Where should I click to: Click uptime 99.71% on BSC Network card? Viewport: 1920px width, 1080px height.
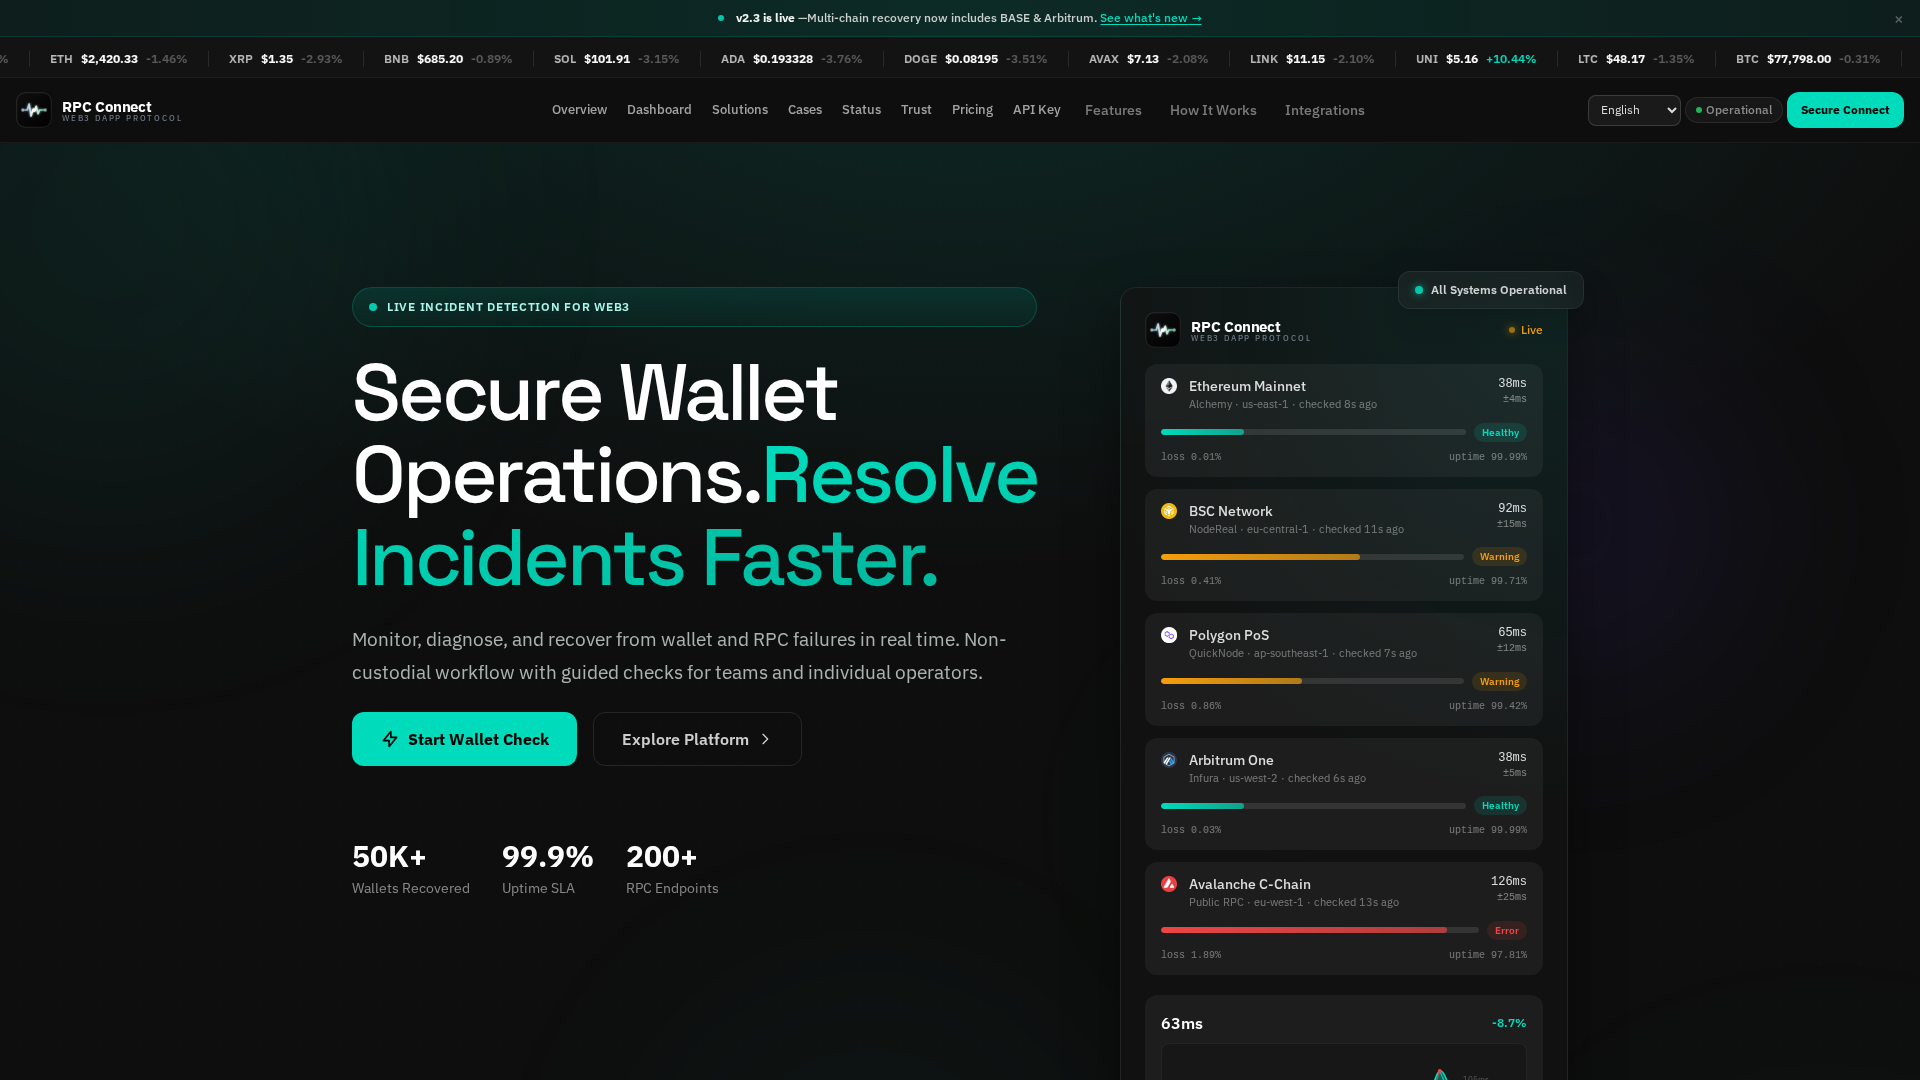click(x=1487, y=581)
